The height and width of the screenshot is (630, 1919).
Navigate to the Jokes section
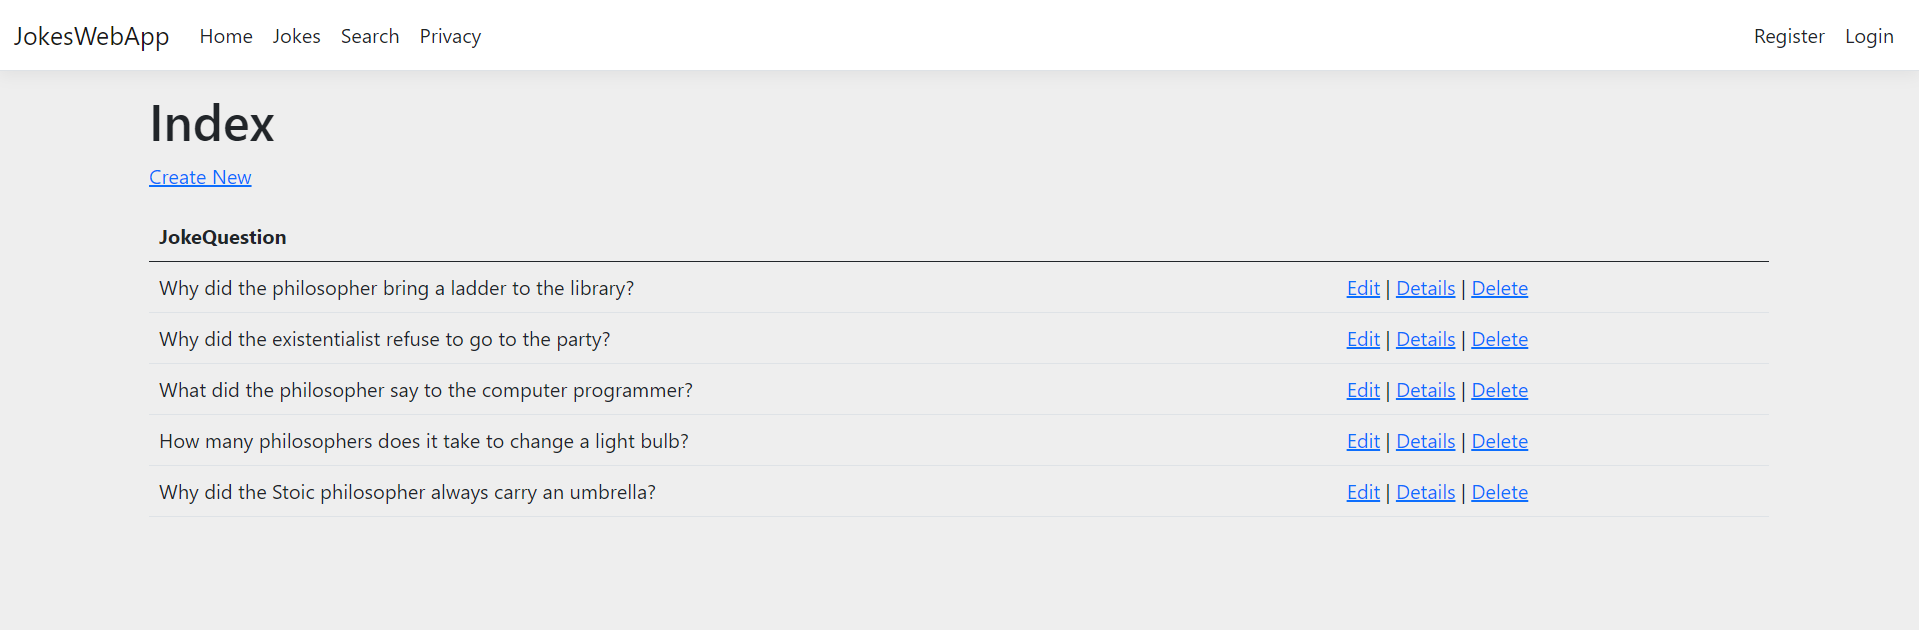point(296,36)
